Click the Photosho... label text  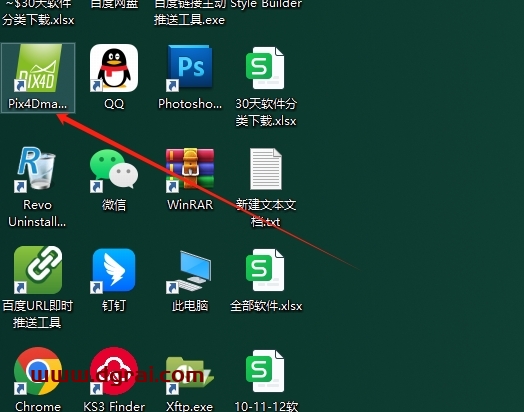[x=190, y=104]
